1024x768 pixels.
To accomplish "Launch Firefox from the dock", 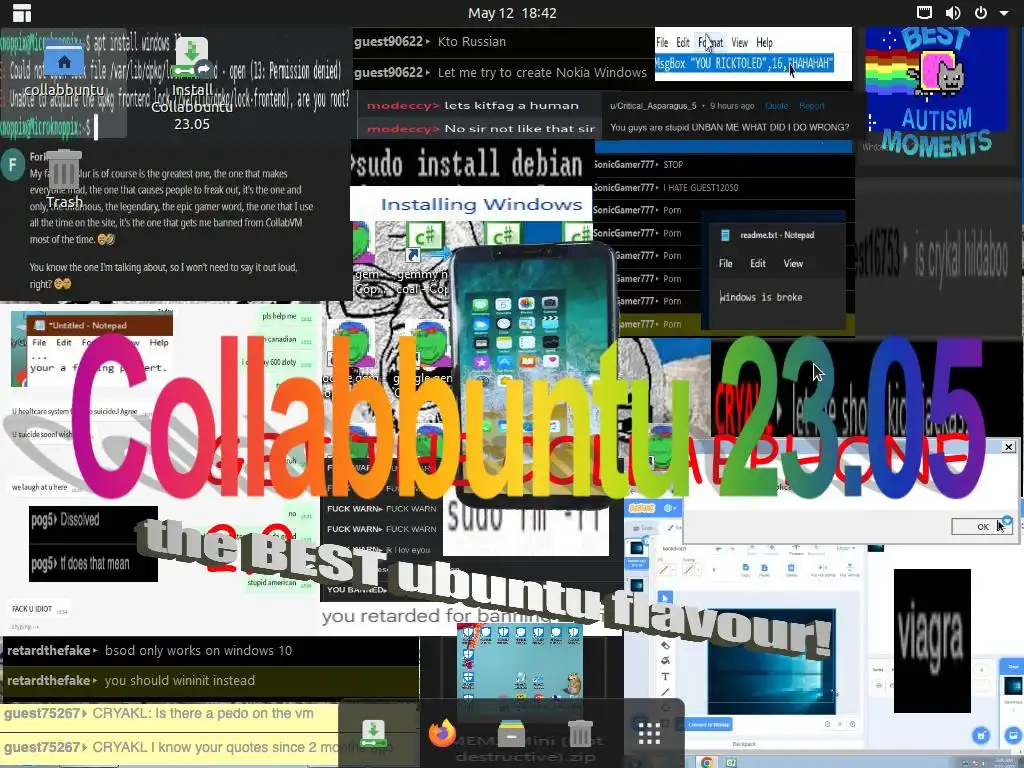I will click(442, 733).
